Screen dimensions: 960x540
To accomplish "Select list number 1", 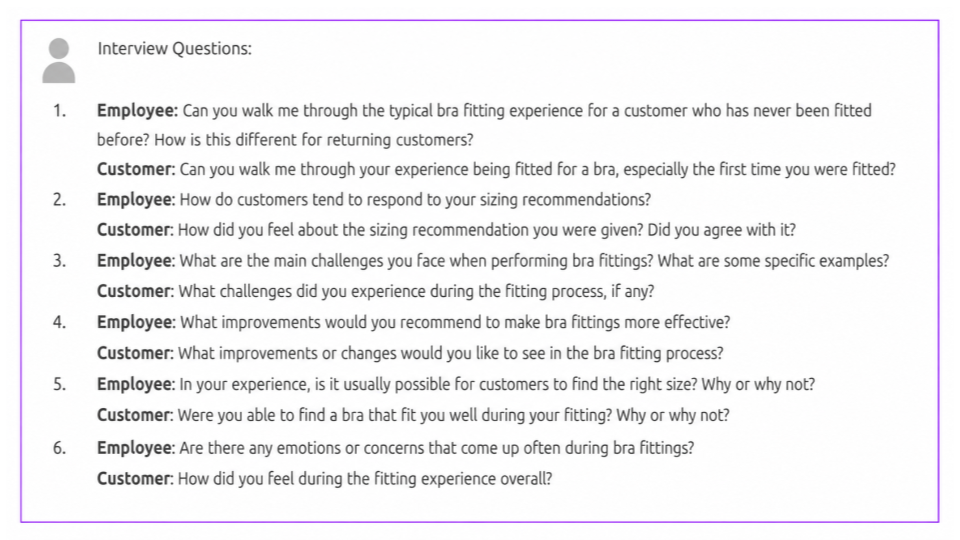I will tap(59, 111).
